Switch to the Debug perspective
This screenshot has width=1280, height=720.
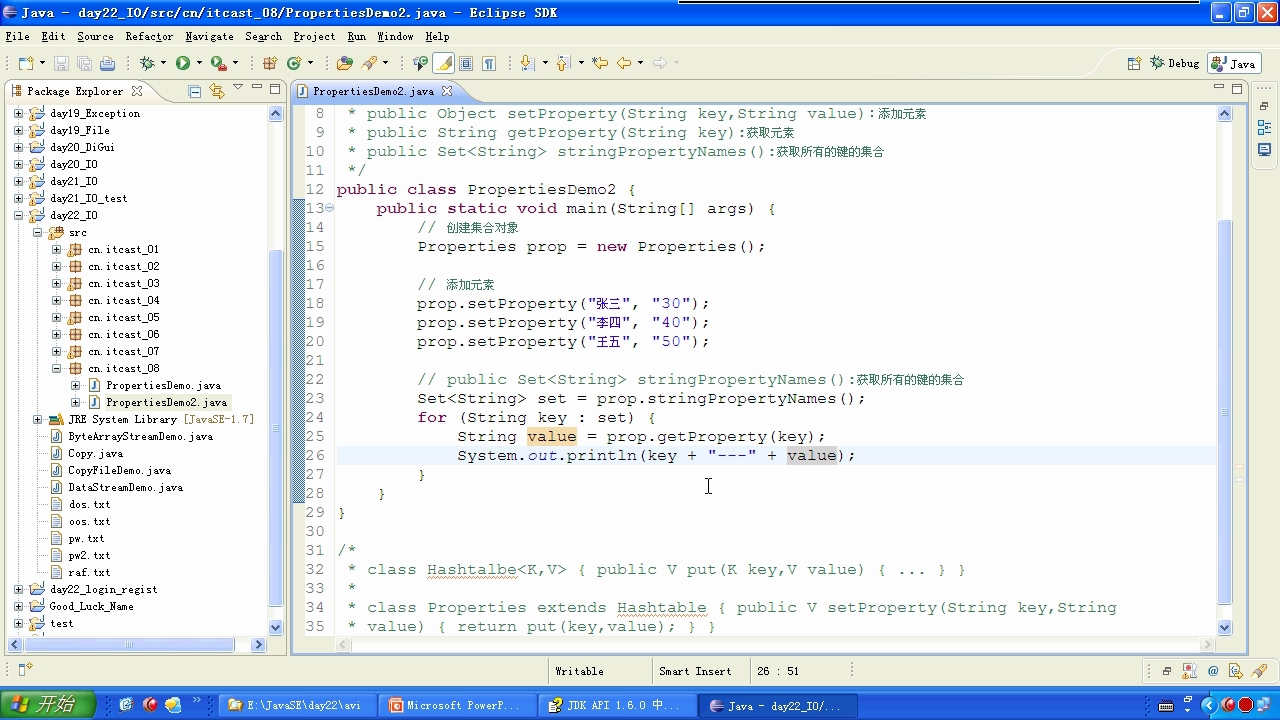point(1175,63)
